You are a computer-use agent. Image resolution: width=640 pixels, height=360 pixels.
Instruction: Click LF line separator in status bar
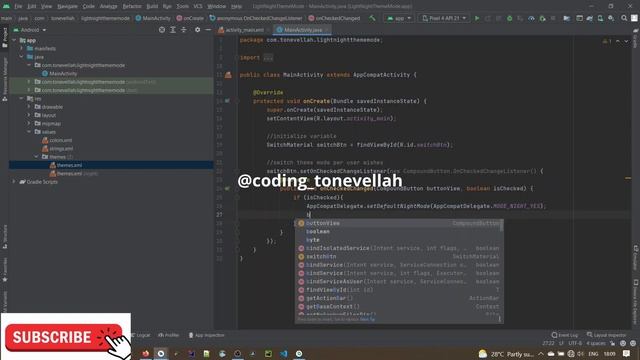(x=561, y=343)
